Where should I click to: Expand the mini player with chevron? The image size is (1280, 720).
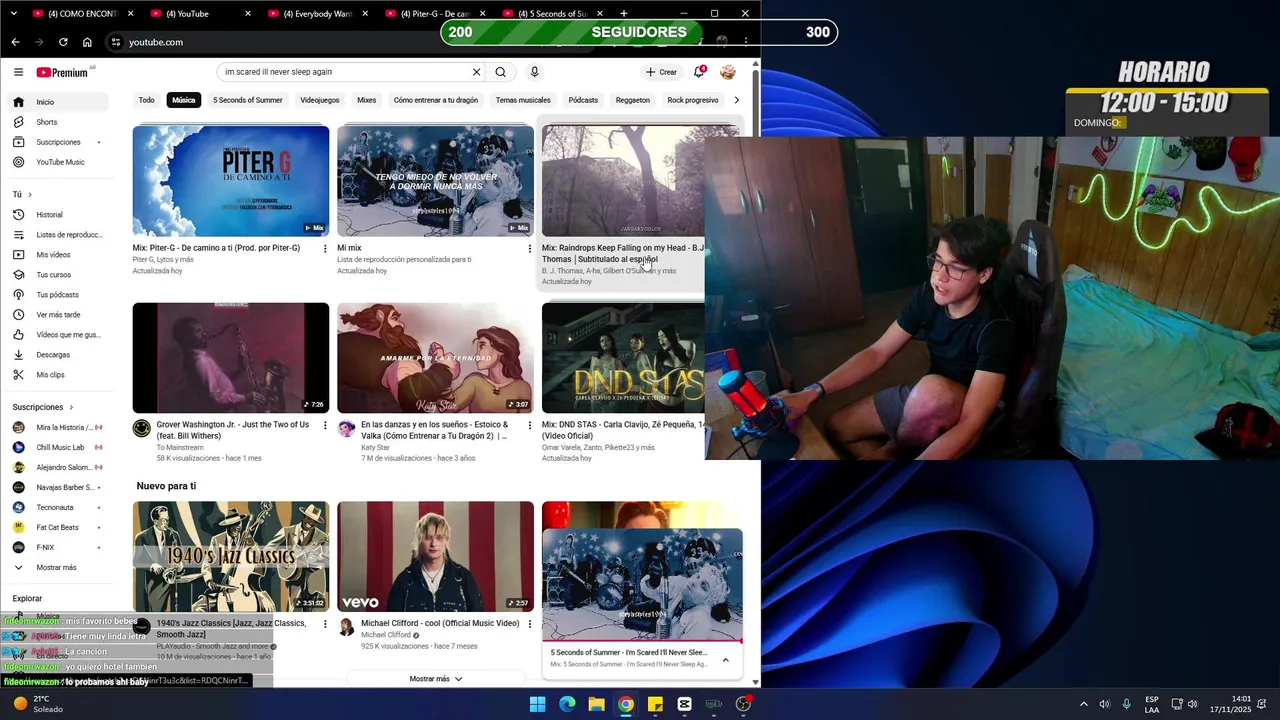[725, 660]
